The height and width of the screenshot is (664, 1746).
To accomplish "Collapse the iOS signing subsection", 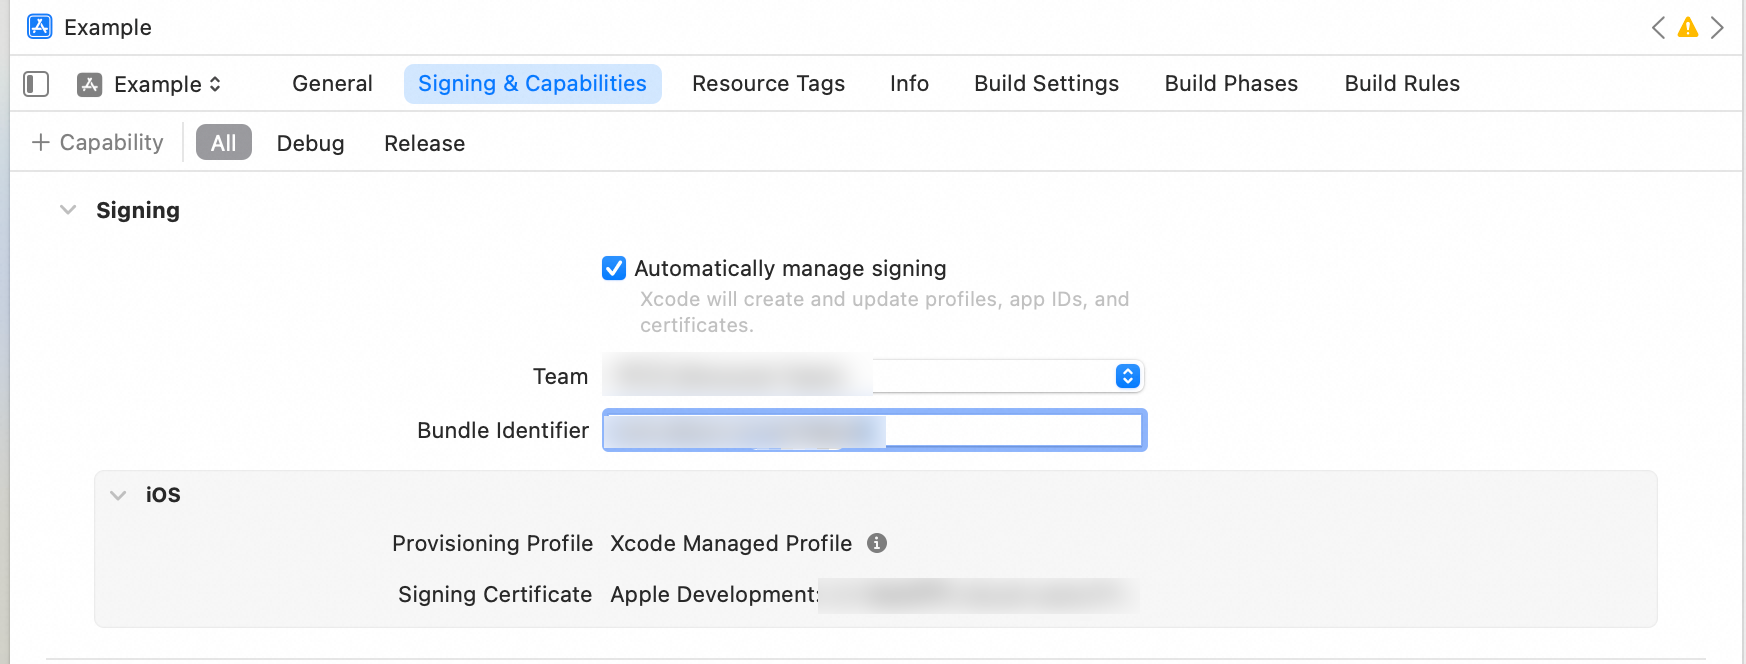I will pos(118,495).
